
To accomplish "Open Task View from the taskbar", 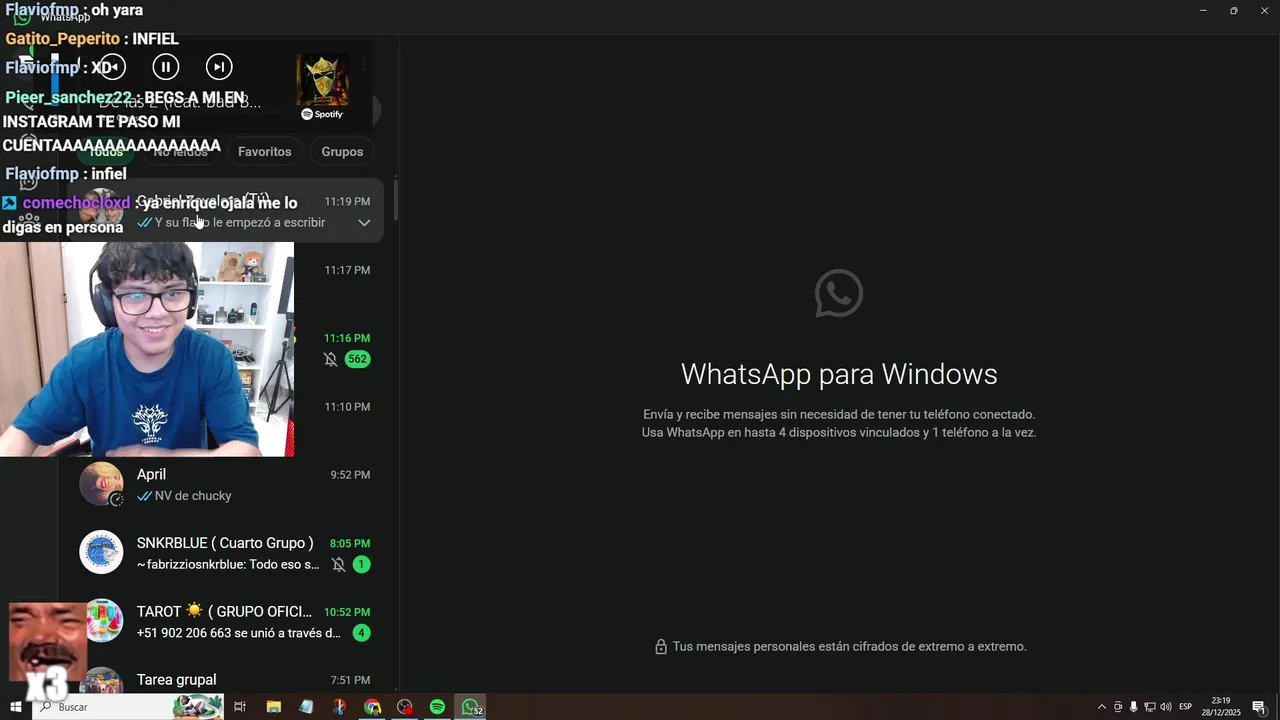I will tap(240, 707).
